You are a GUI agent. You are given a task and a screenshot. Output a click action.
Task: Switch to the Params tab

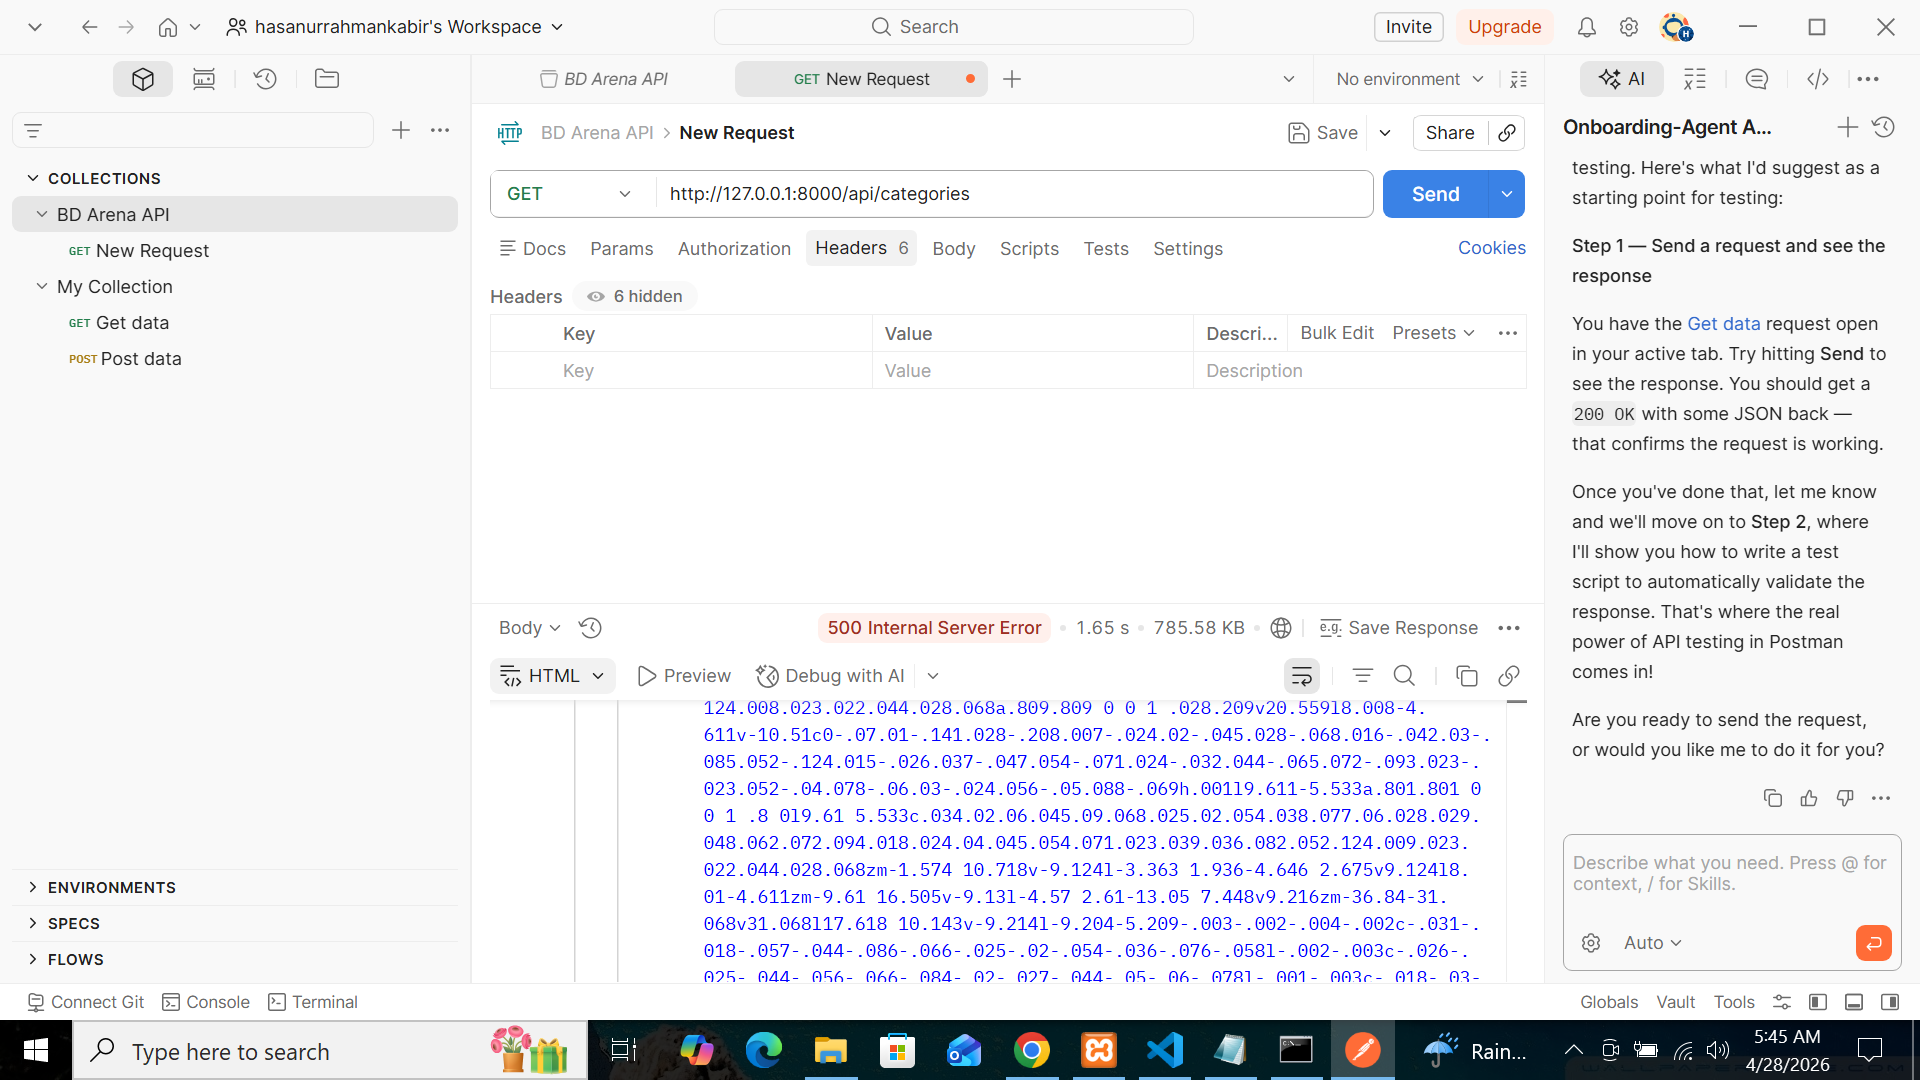621,248
